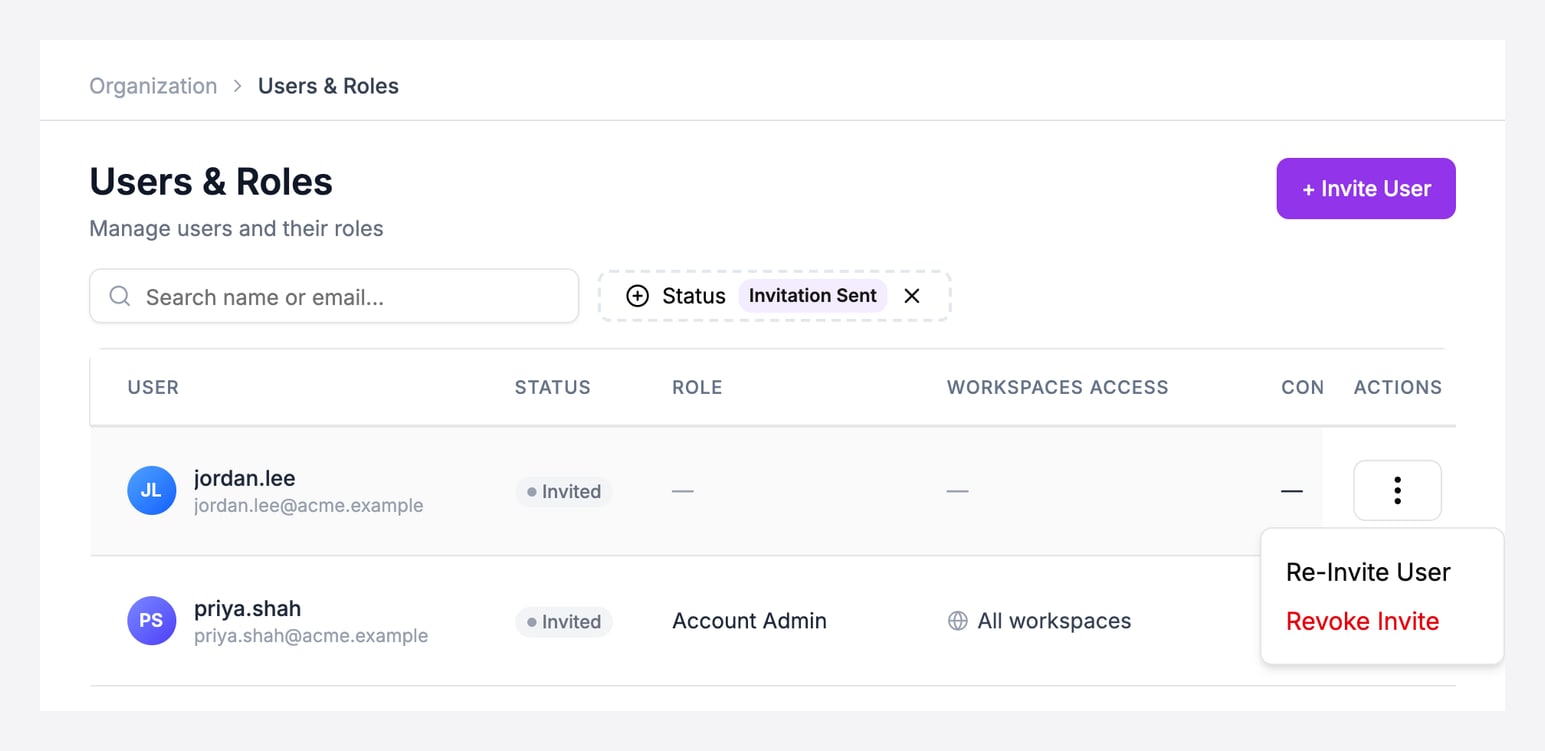
Task: Click the PS avatar for priya.shah
Action: click(151, 621)
